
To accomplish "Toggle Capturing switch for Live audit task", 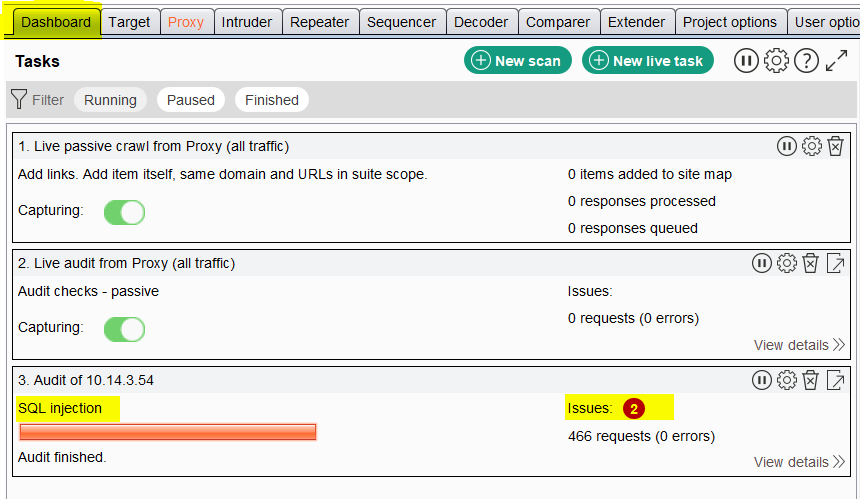I will coord(125,329).
